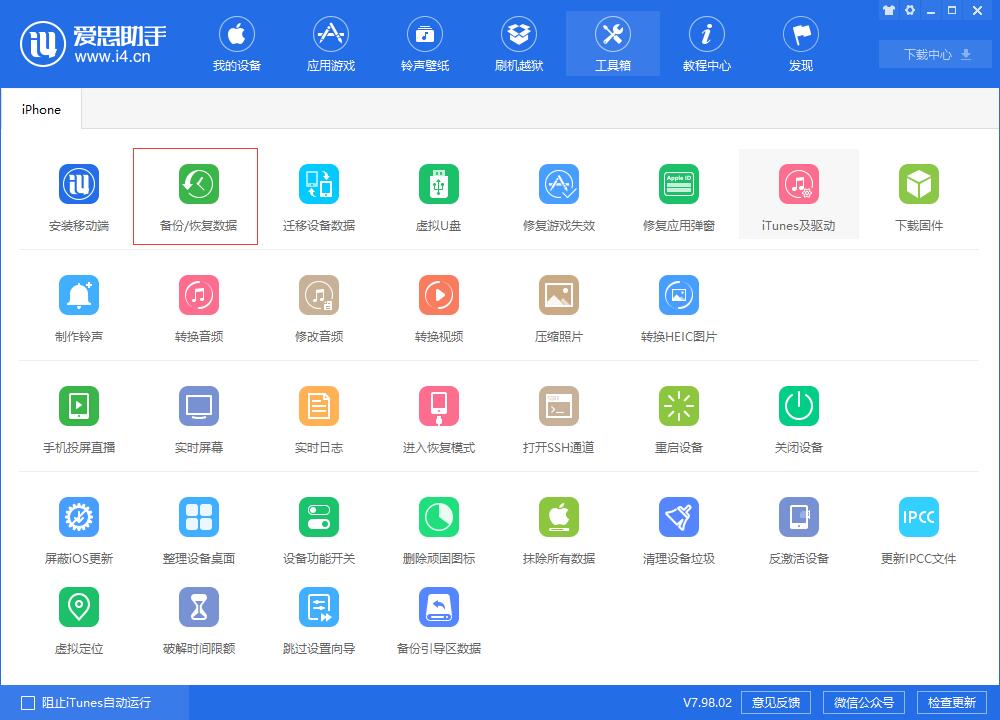Open the 打开SSH通道 SSH tool
Image resolution: width=1000 pixels, height=720 pixels.
click(558, 415)
